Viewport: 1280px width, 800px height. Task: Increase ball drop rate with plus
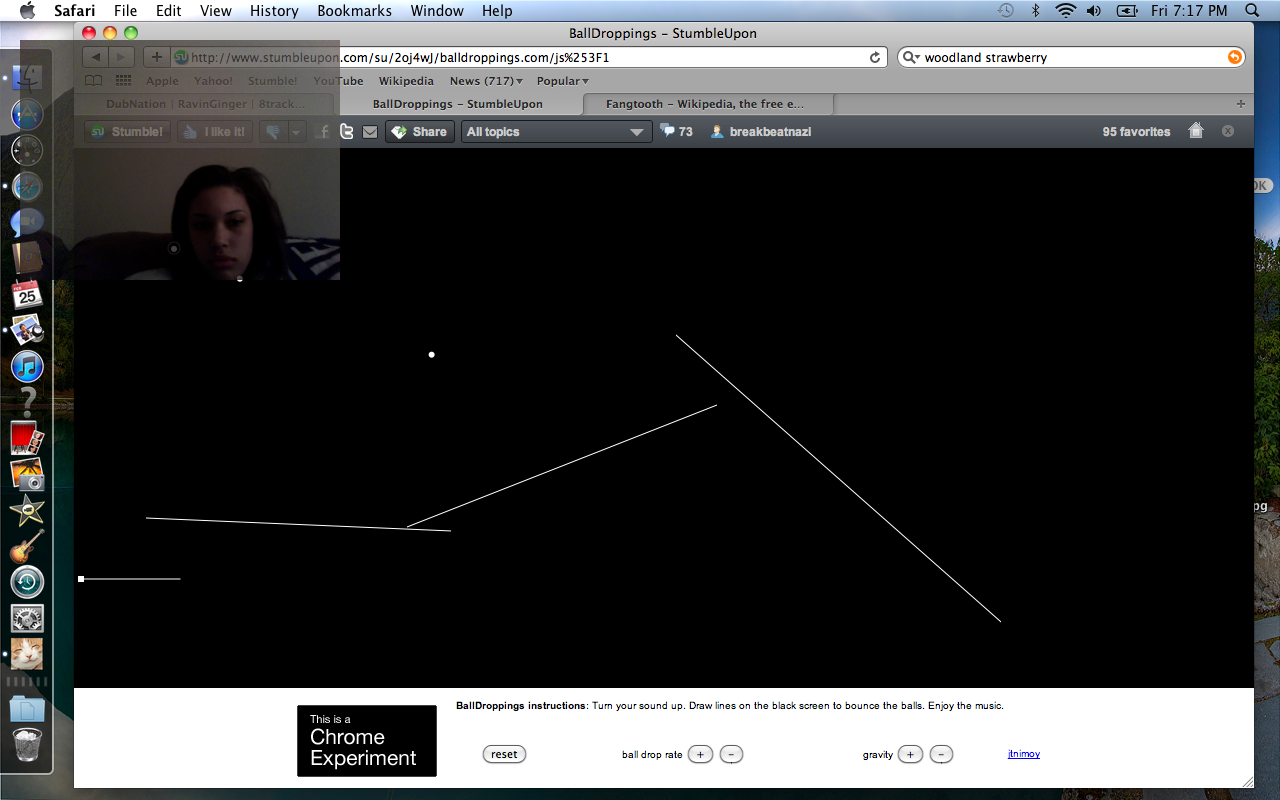pos(700,754)
